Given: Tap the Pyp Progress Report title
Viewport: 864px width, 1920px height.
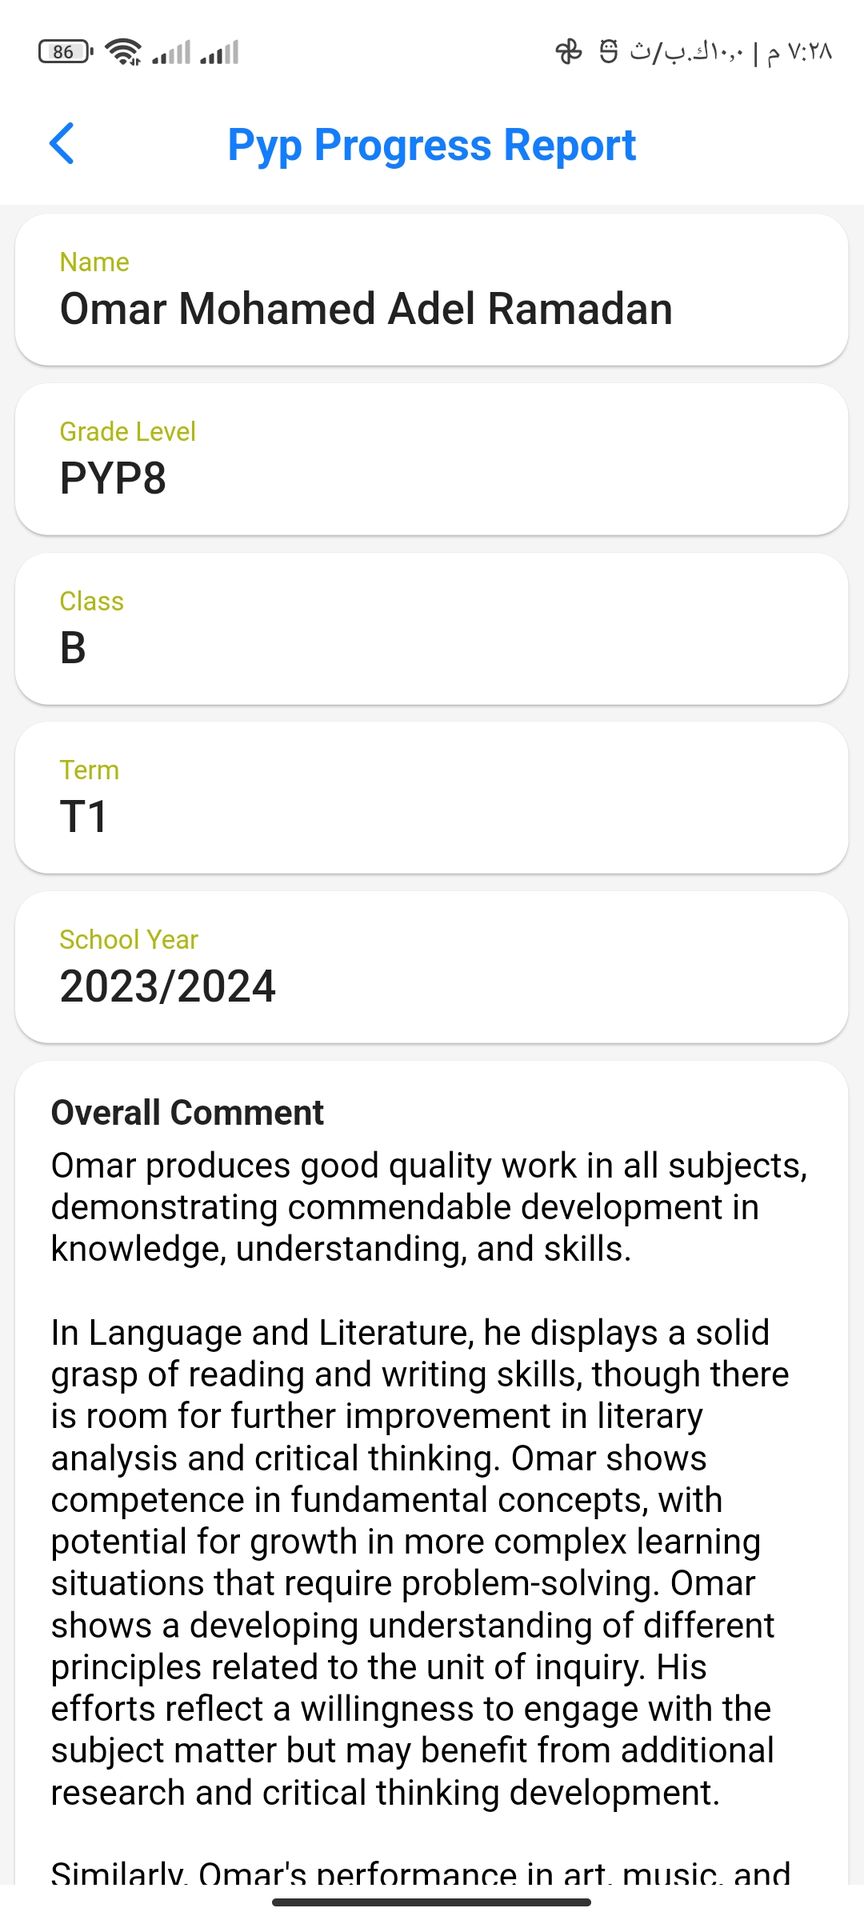Looking at the screenshot, I should click(431, 145).
